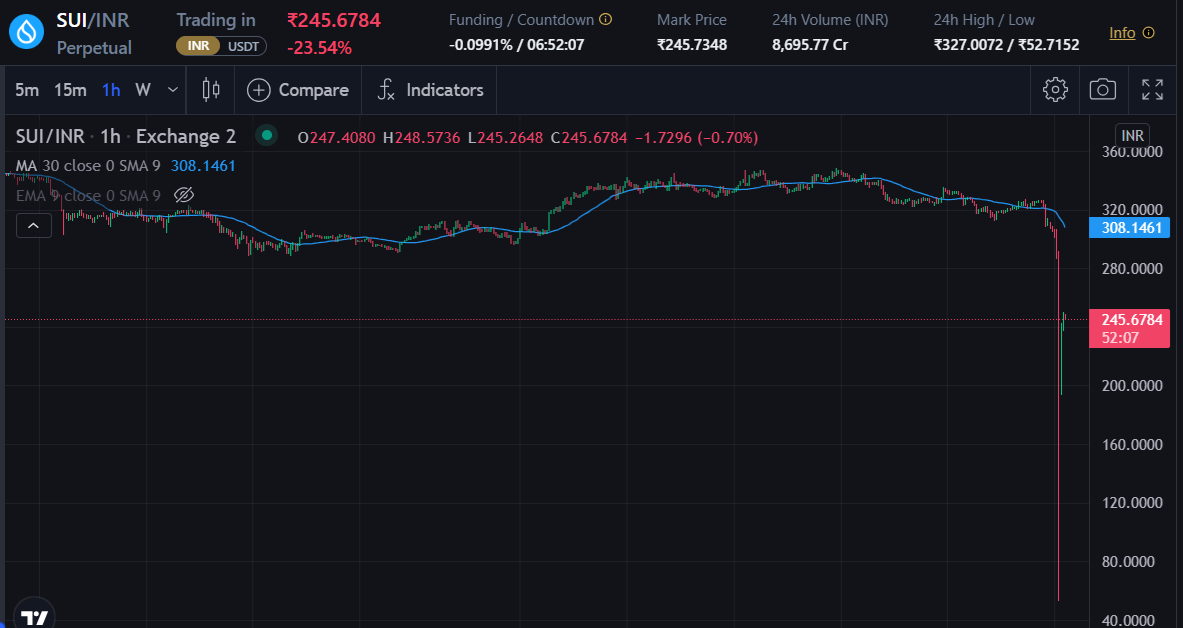Open the INR price scale currency selector

pyautogui.click(x=1133, y=136)
